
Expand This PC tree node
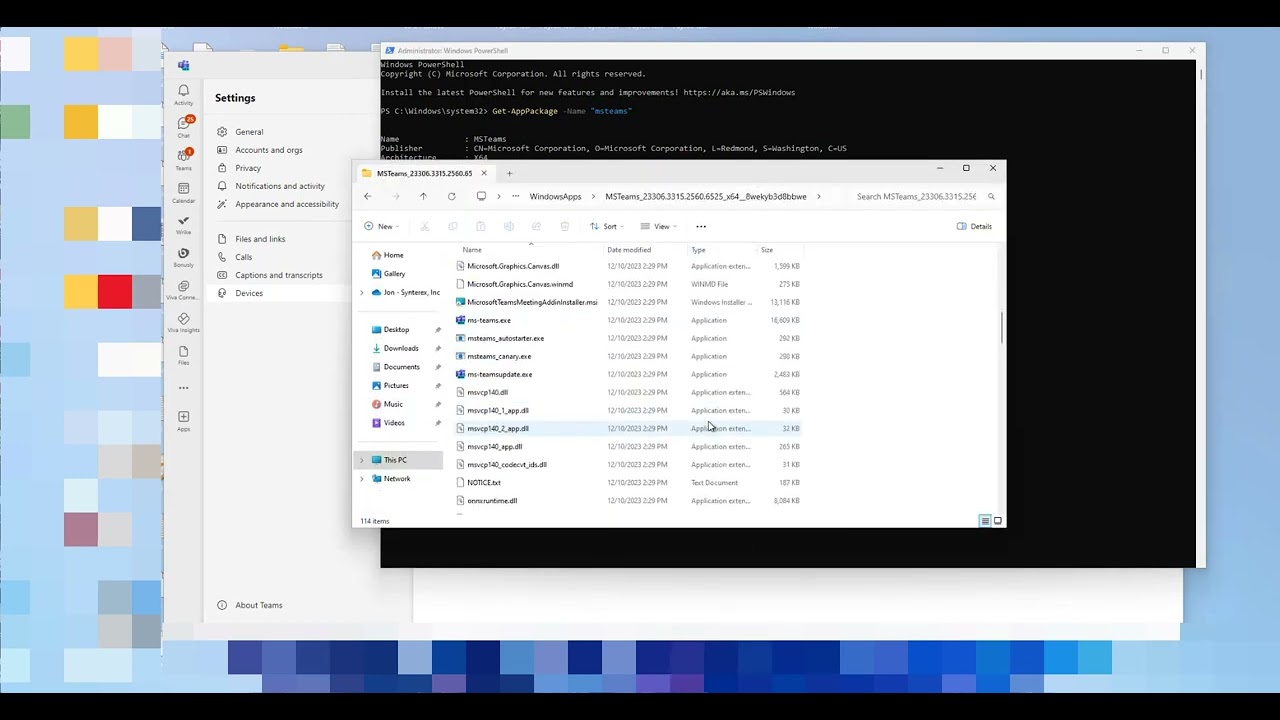point(362,460)
